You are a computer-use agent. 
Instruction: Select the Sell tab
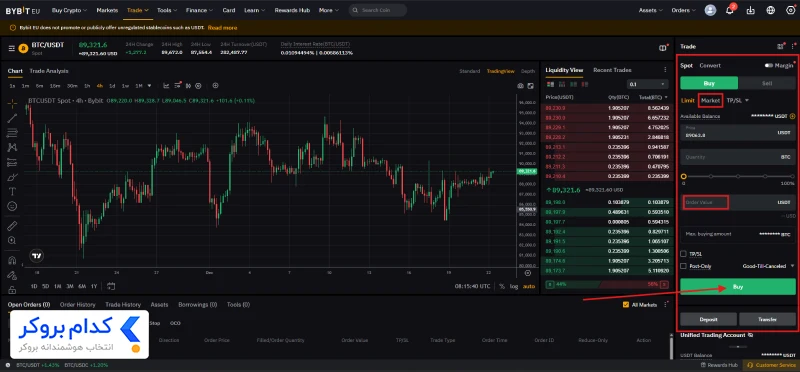(x=767, y=83)
